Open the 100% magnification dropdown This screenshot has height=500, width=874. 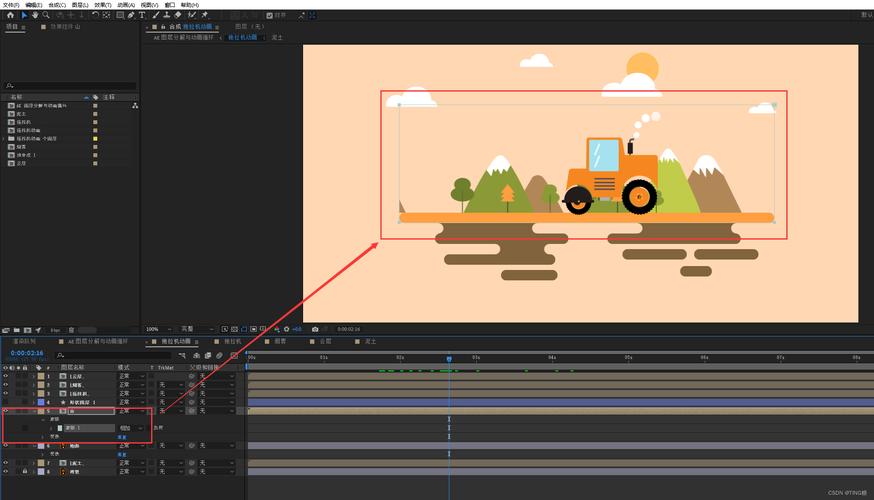coord(159,329)
